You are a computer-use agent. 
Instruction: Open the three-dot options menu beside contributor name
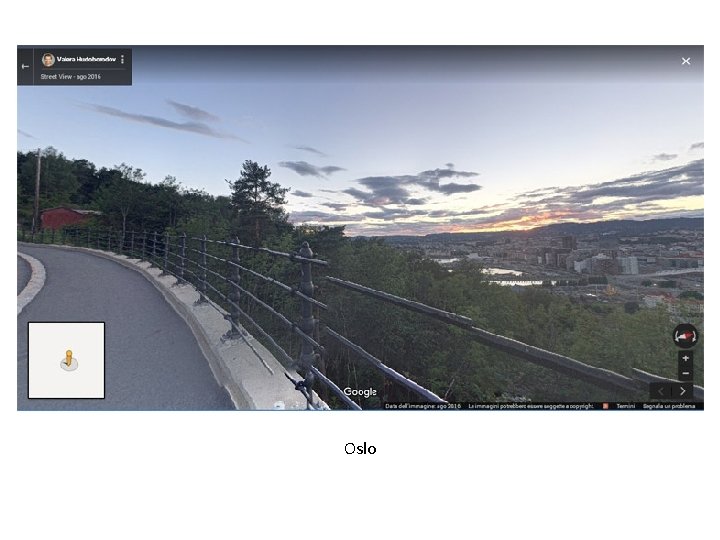pos(122,59)
